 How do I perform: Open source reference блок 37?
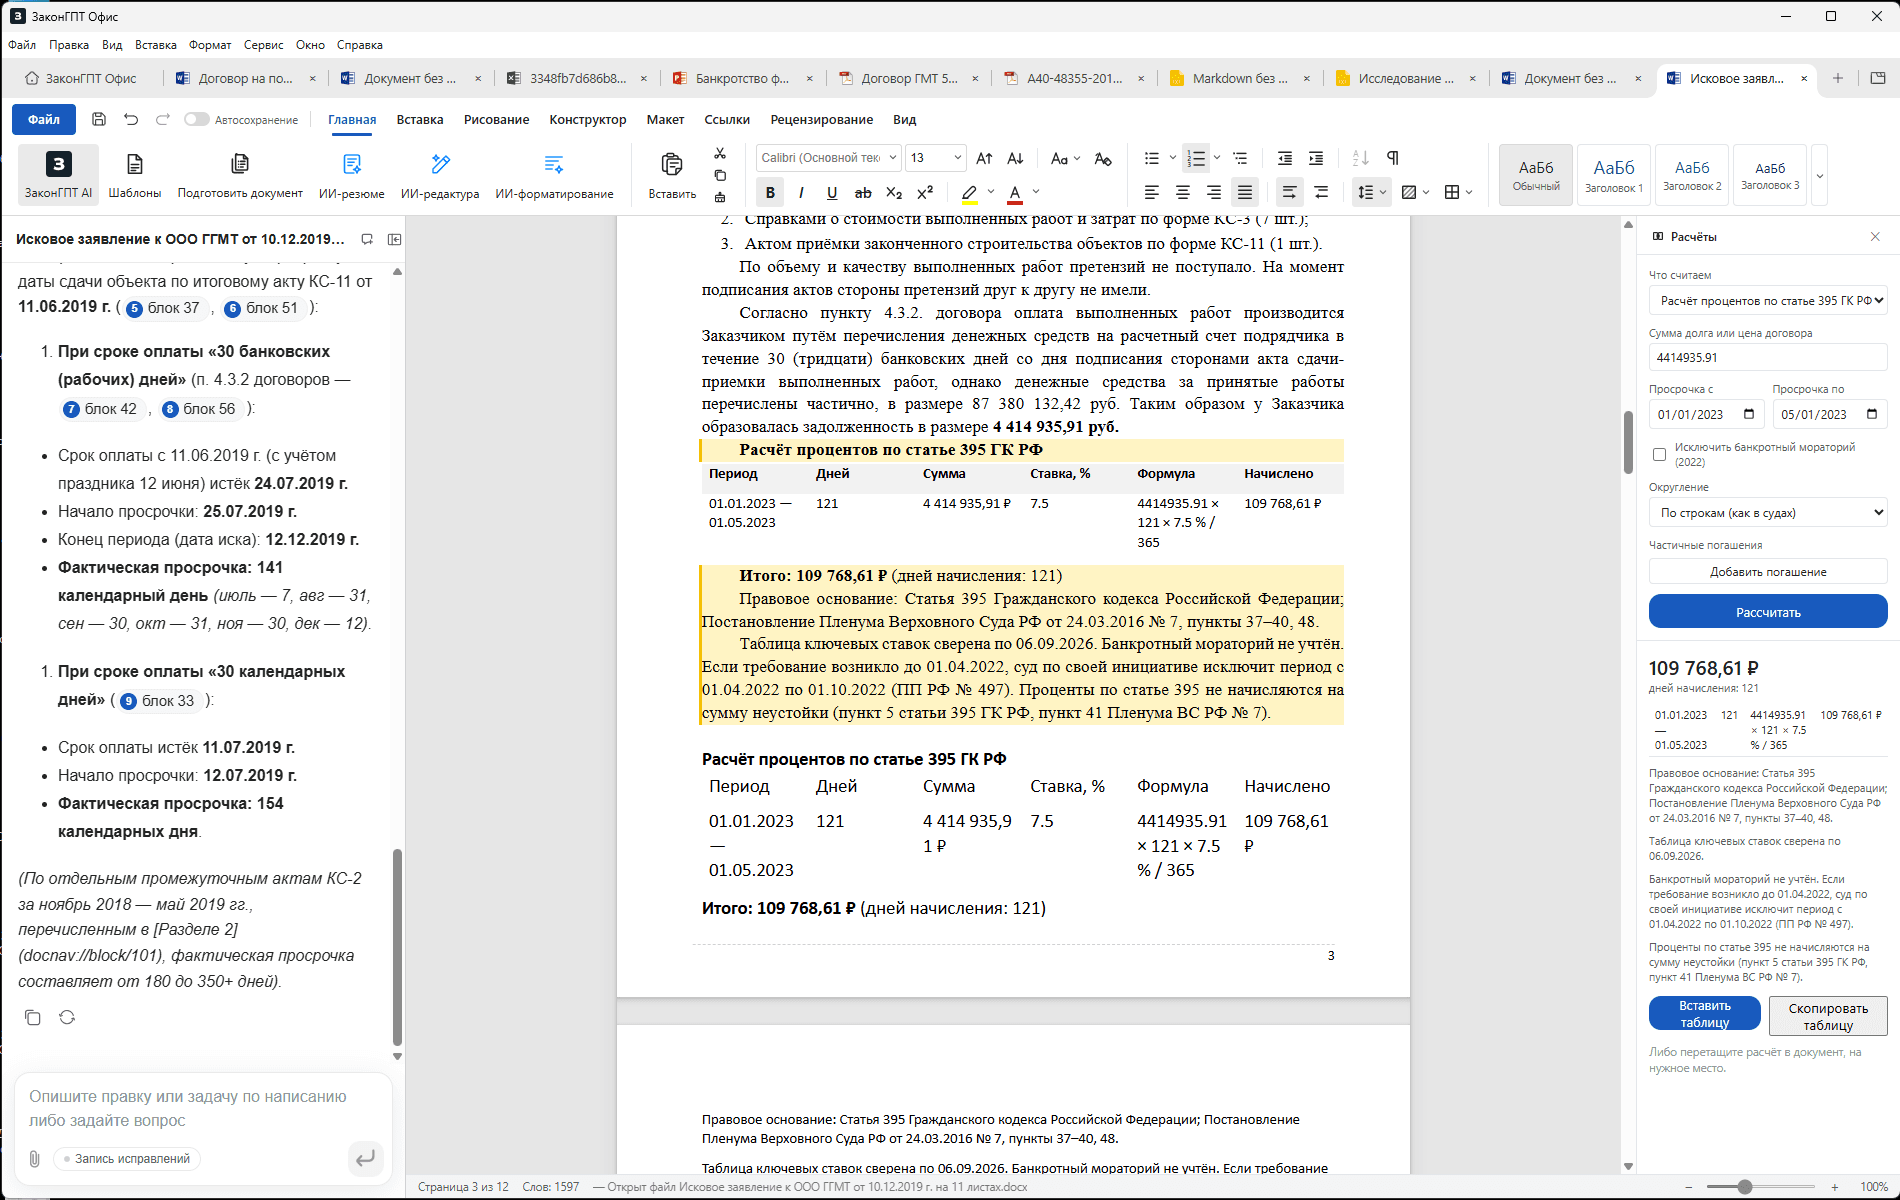(x=164, y=308)
